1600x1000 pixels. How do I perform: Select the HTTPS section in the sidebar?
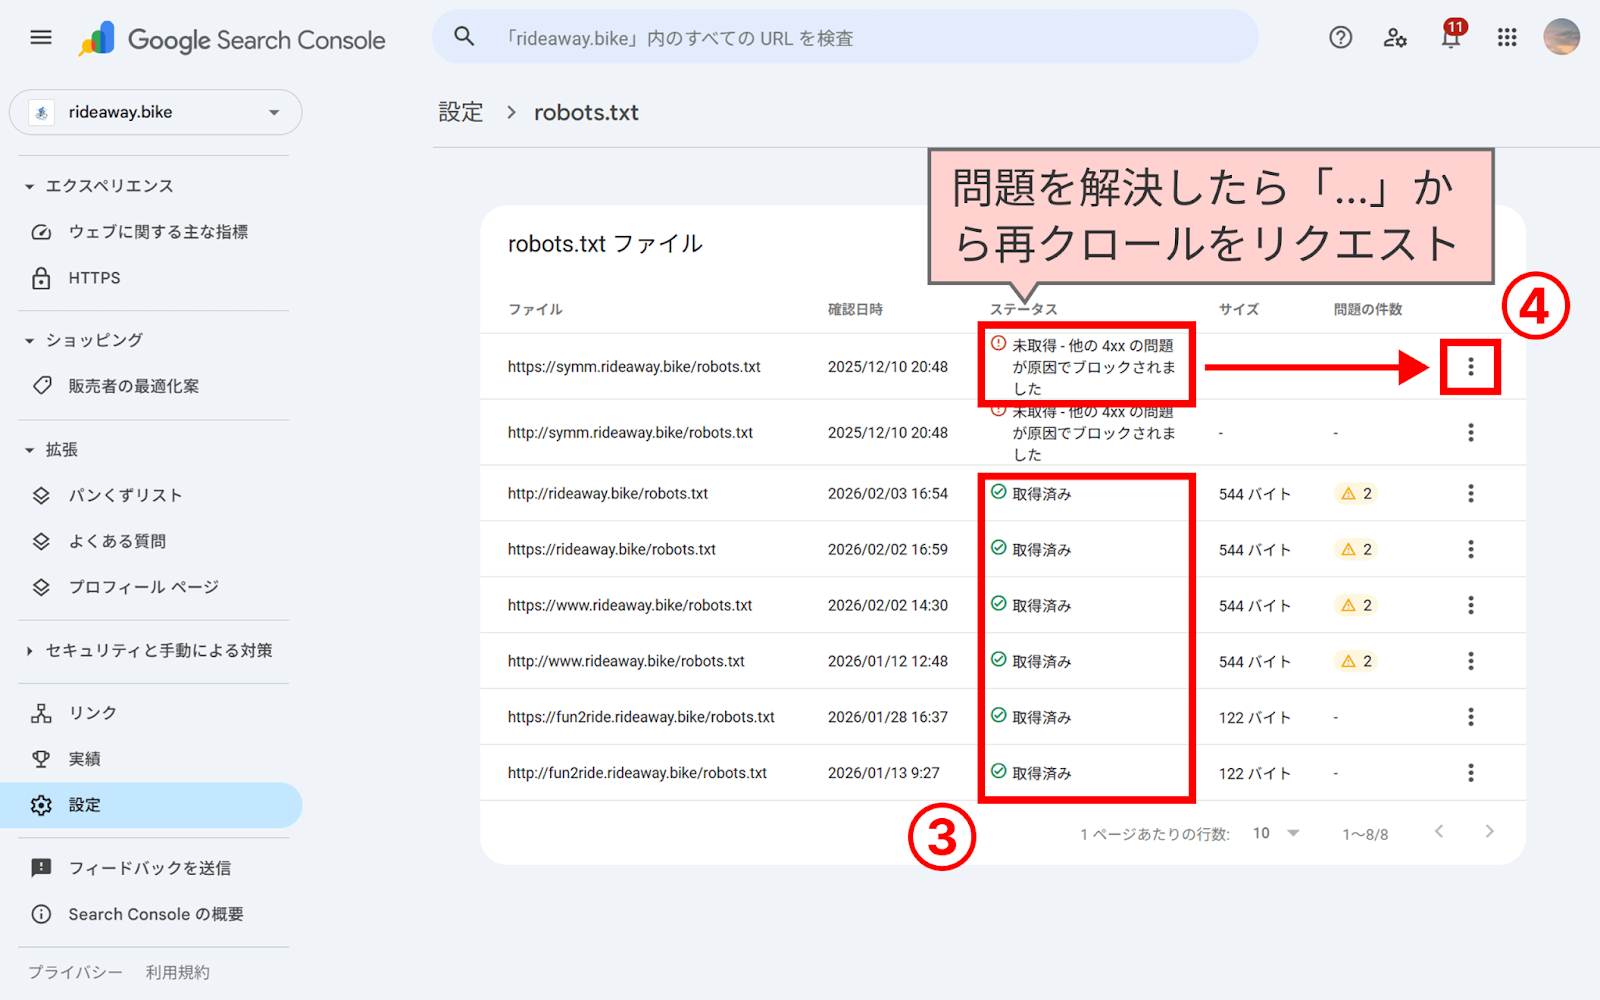point(94,277)
